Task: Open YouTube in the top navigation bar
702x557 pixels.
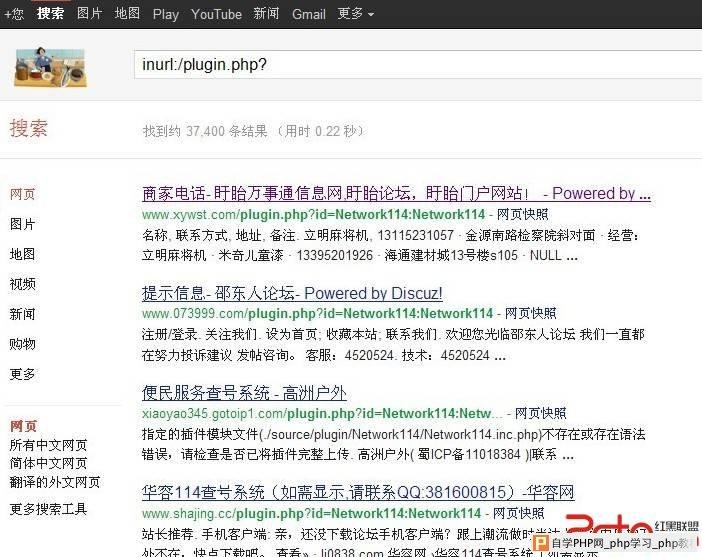Action: [x=216, y=14]
